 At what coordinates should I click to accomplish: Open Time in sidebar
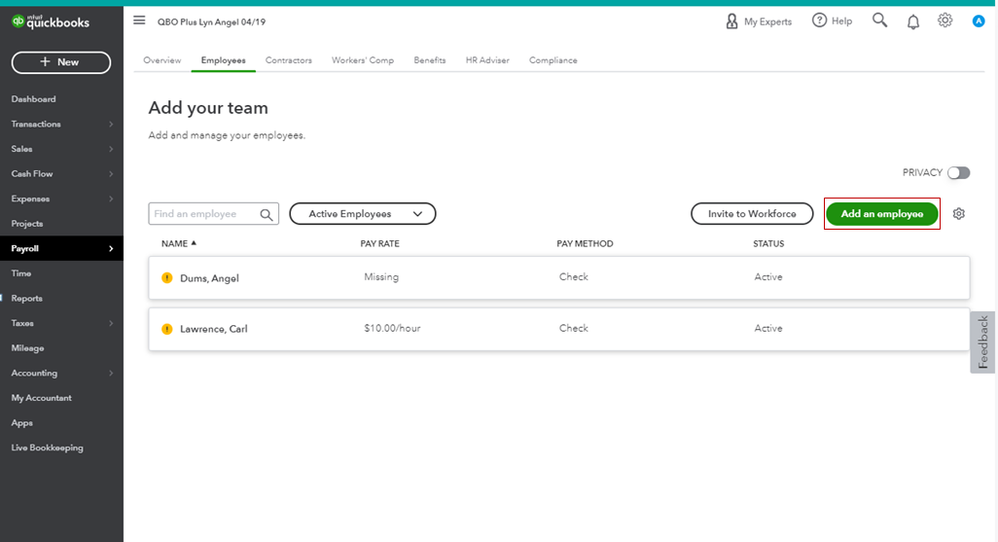coord(21,274)
